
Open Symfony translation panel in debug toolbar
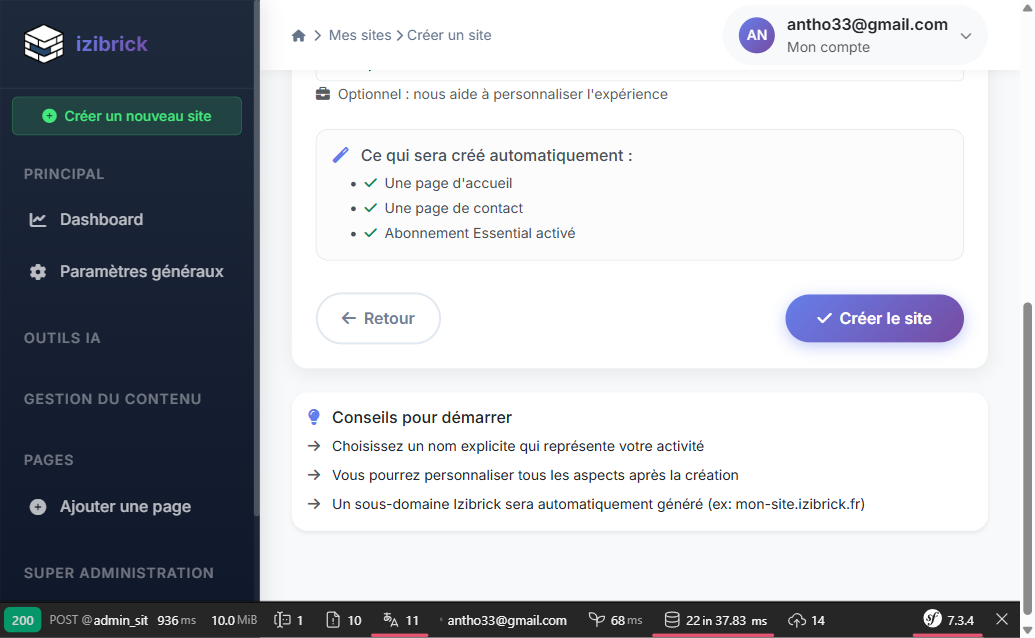pos(400,620)
